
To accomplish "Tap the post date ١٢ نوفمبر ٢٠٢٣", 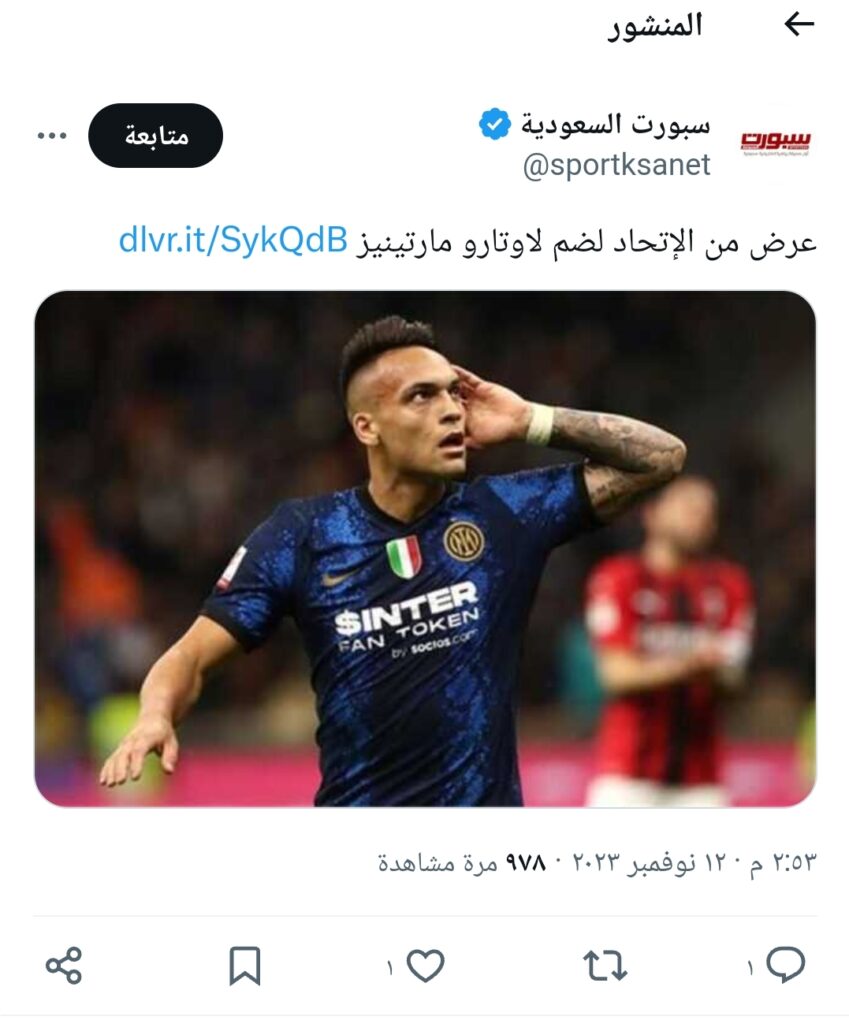I will coord(652,863).
